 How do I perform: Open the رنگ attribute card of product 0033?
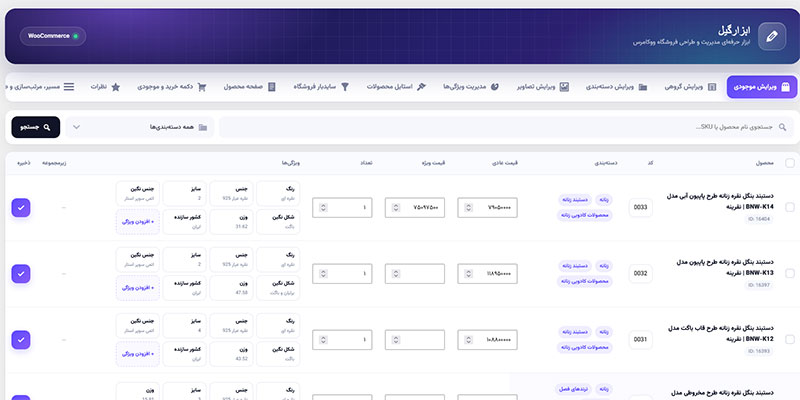[x=278, y=193]
